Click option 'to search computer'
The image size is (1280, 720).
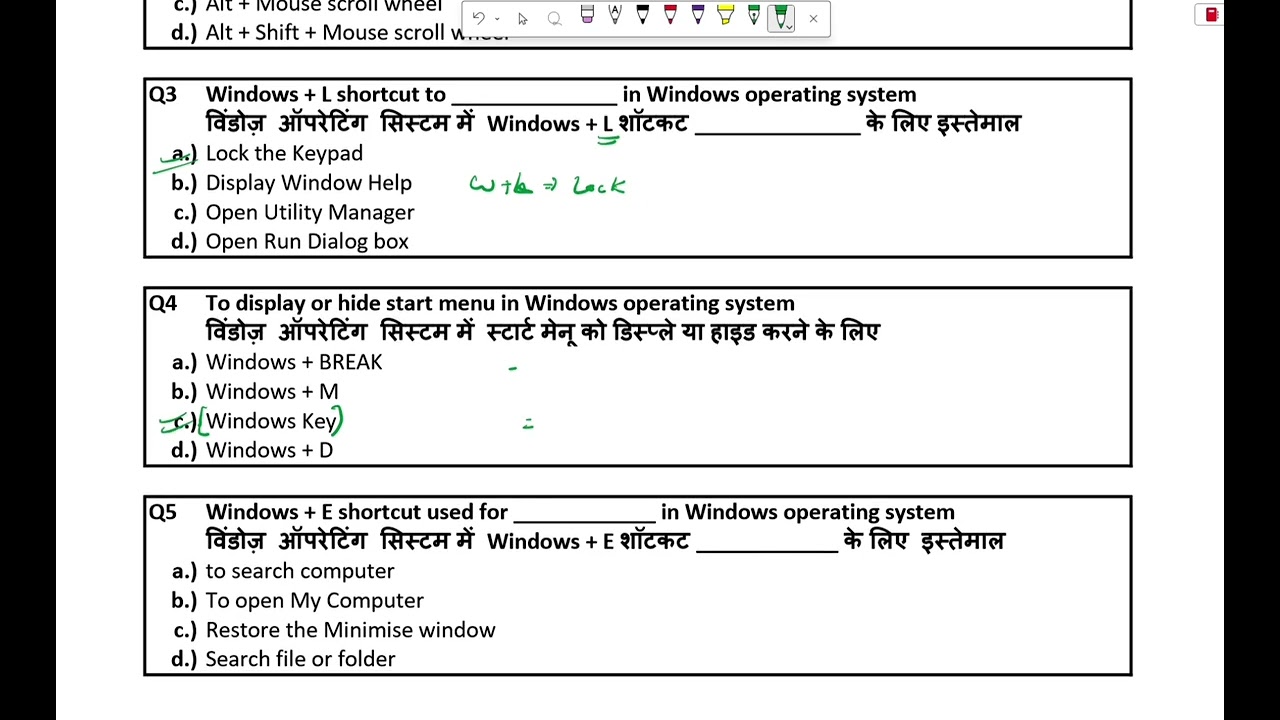(299, 571)
